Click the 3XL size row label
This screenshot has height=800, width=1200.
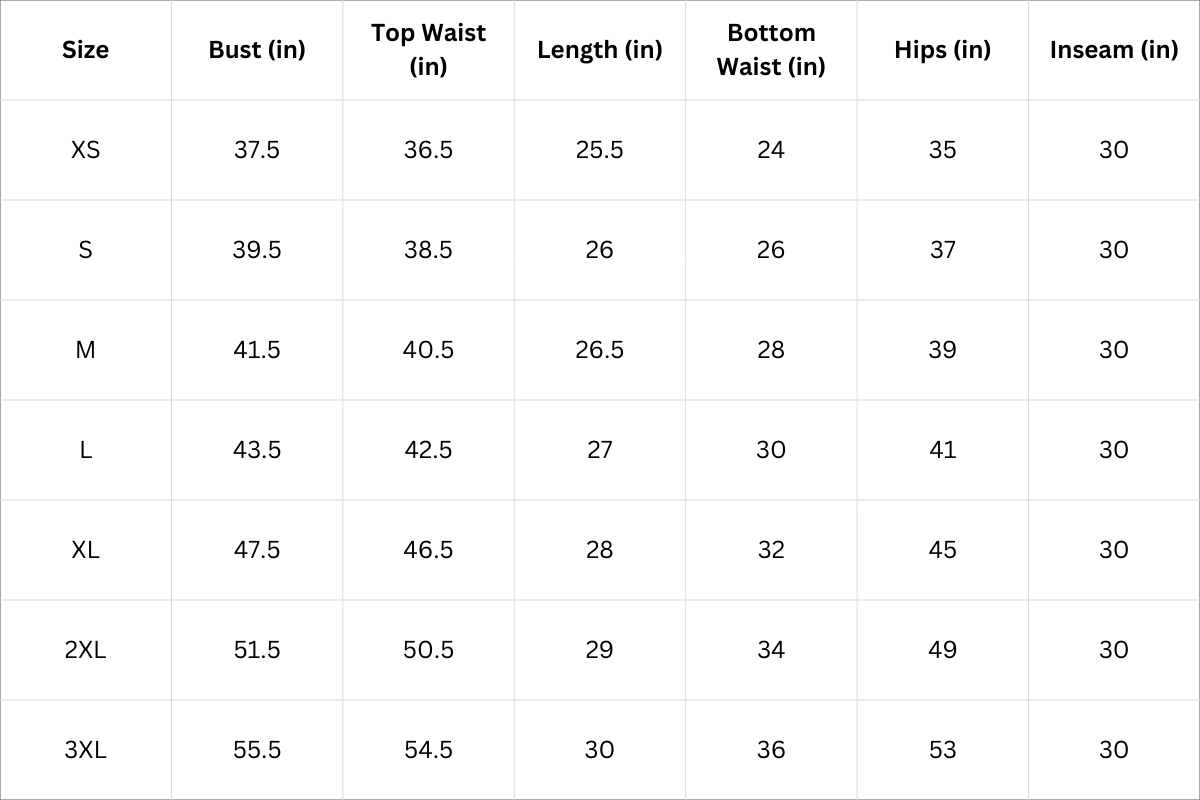coord(85,750)
